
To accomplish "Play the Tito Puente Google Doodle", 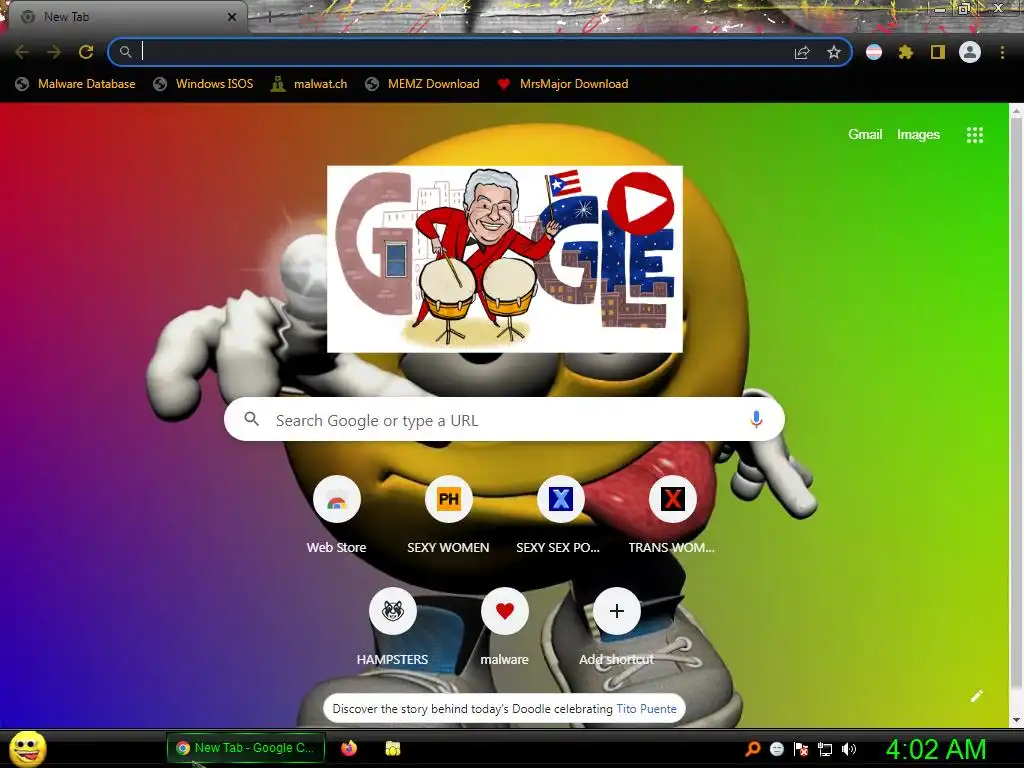I will (x=640, y=203).
